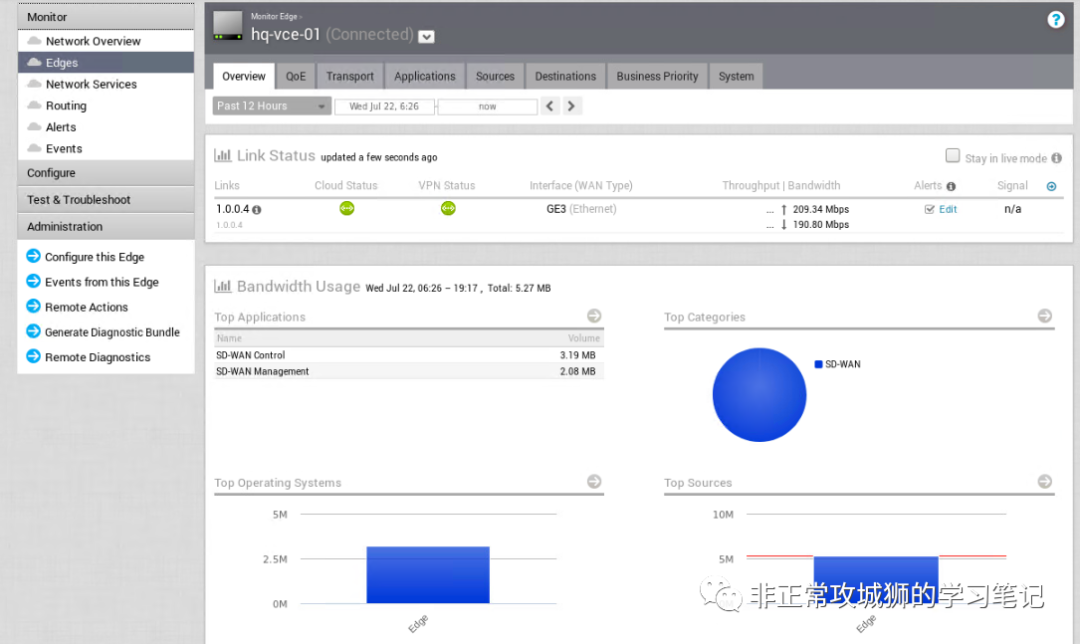Image resolution: width=1080 pixels, height=644 pixels.
Task: Go to previous time range arrow
Action: (x=550, y=106)
